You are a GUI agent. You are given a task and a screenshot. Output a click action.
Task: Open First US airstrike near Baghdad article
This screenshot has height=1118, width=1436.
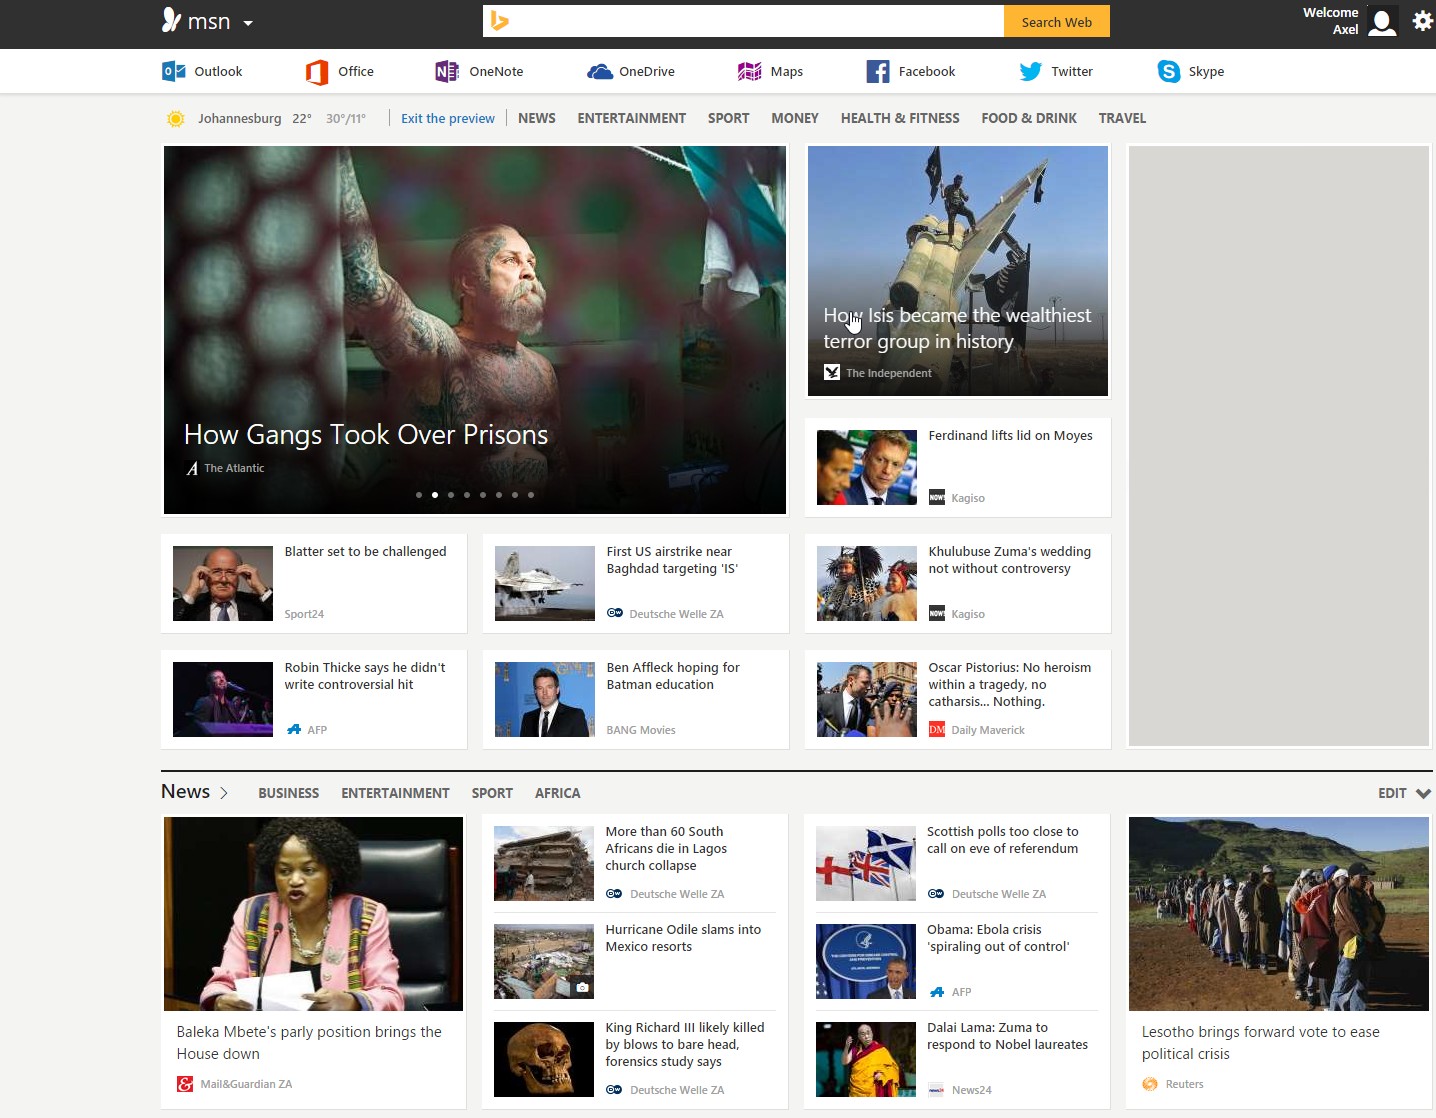click(x=672, y=560)
